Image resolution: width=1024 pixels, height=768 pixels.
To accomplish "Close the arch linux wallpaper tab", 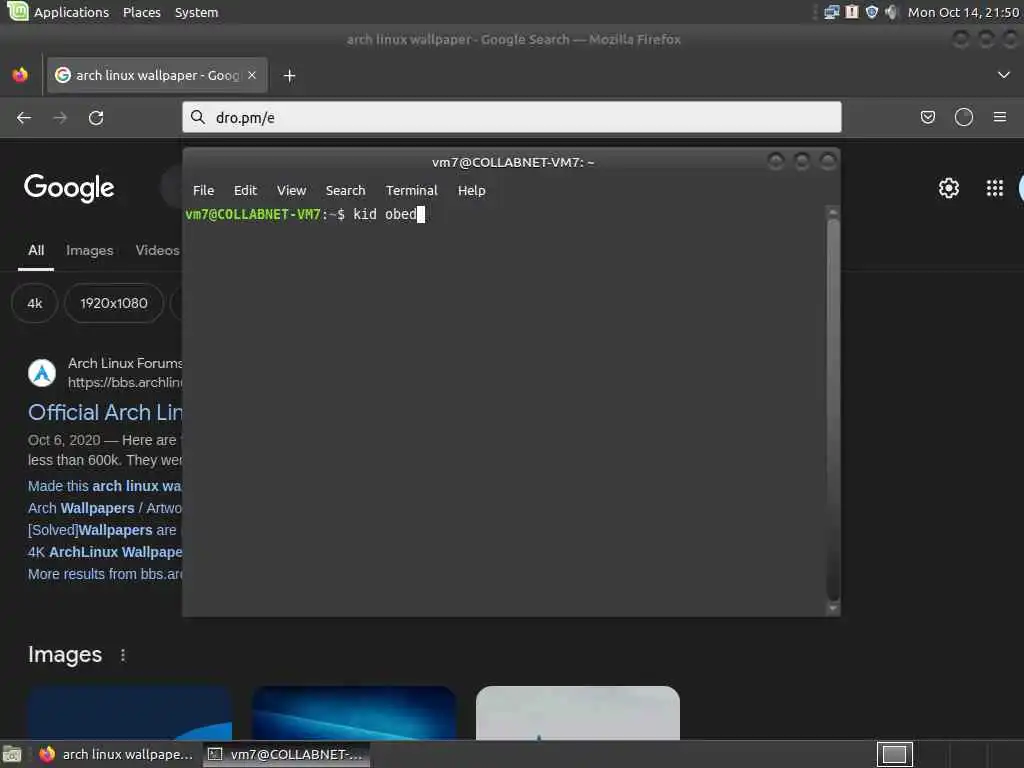I will (252, 75).
